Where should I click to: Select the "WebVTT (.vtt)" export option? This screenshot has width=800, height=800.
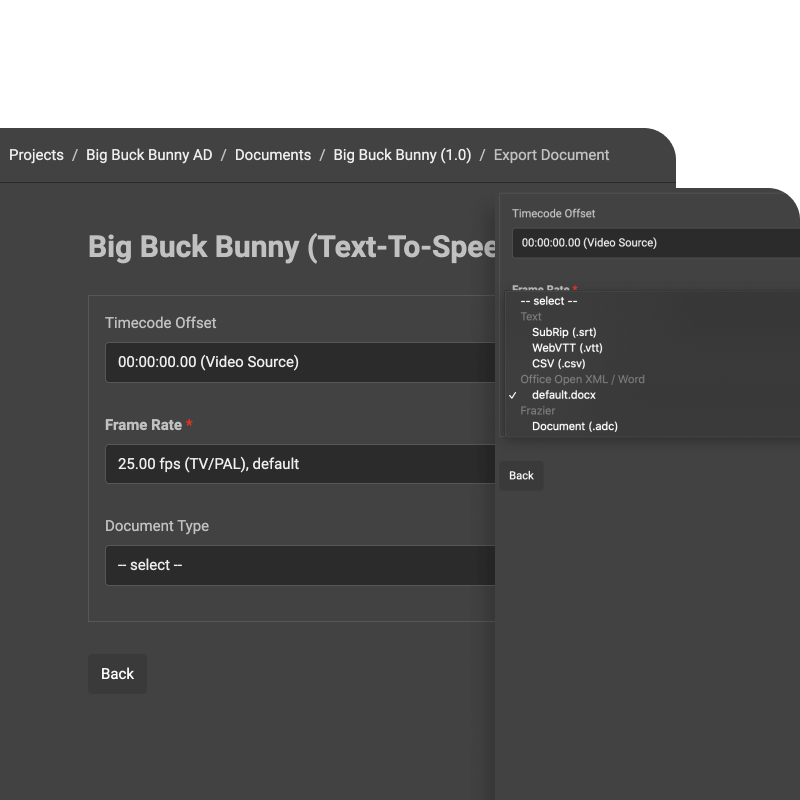(567, 348)
